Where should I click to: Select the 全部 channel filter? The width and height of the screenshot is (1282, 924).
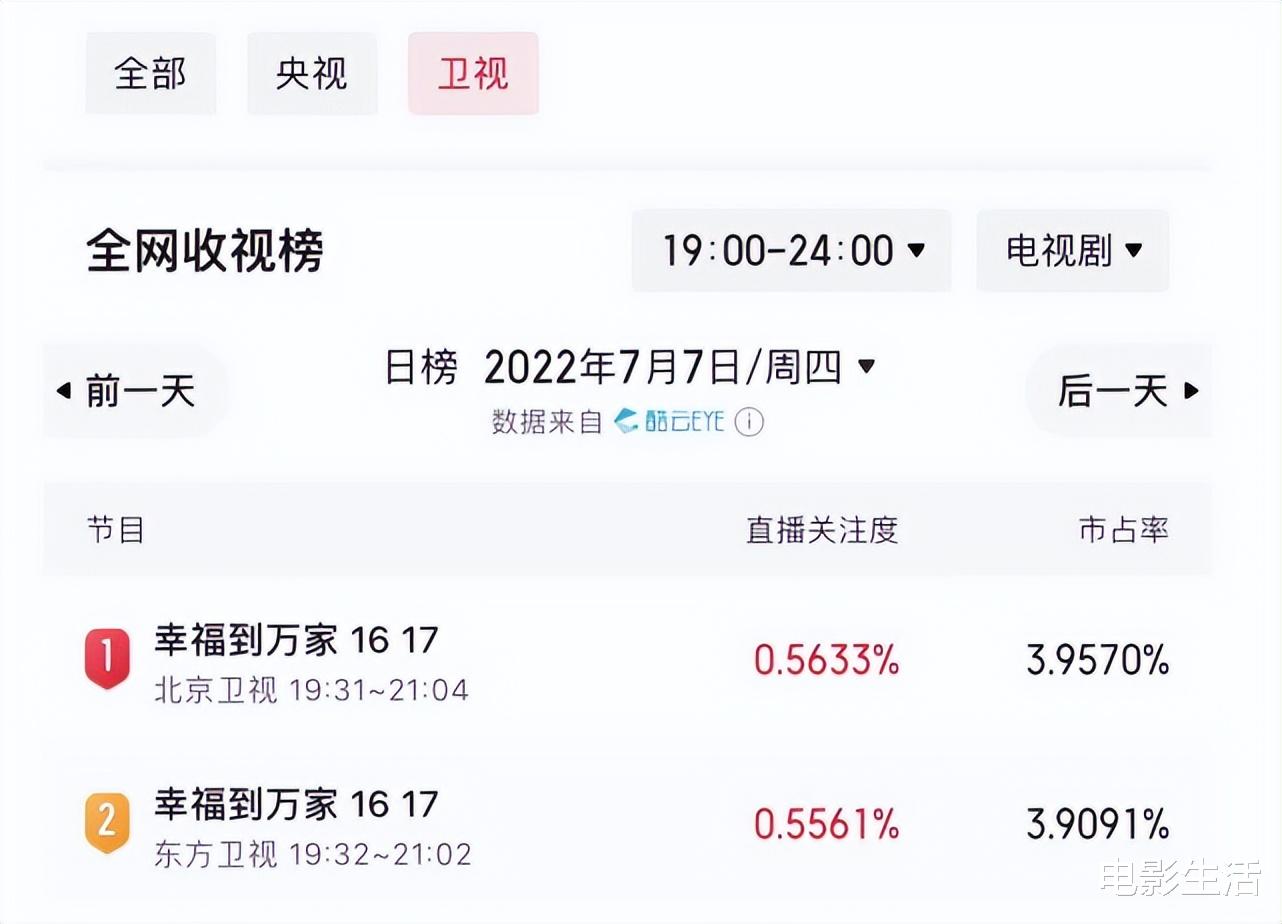[x=151, y=74]
